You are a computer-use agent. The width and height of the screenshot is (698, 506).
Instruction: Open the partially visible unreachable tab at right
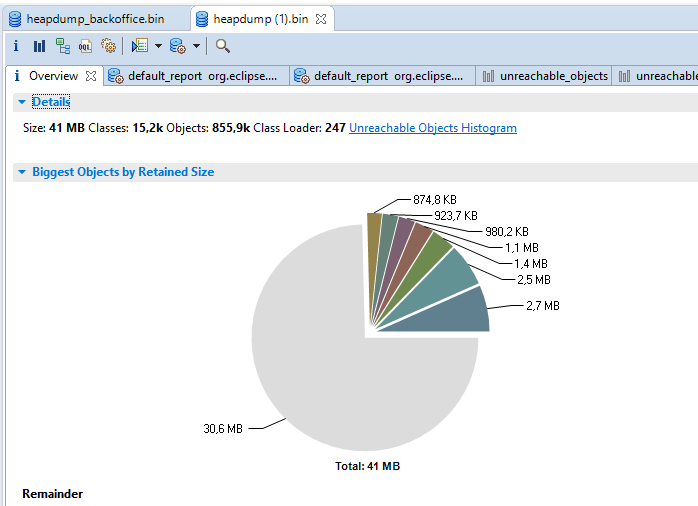point(657,77)
